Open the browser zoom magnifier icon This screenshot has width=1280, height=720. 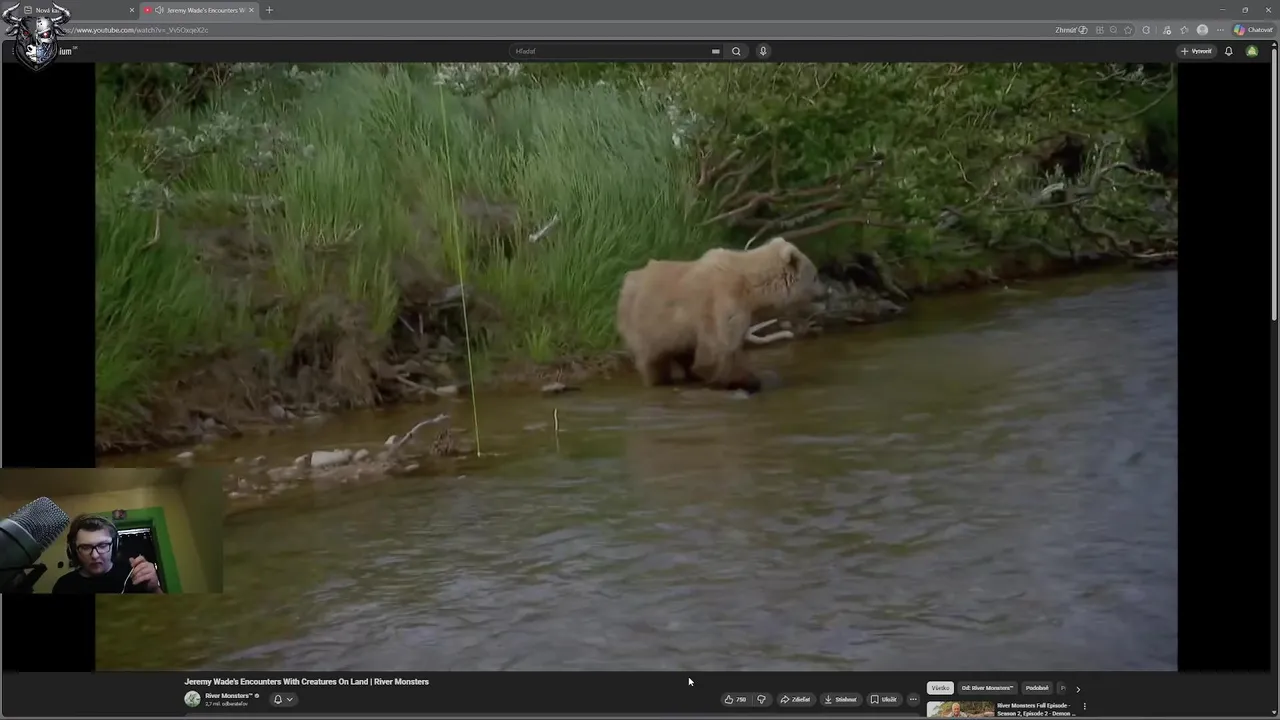click(x=1113, y=30)
